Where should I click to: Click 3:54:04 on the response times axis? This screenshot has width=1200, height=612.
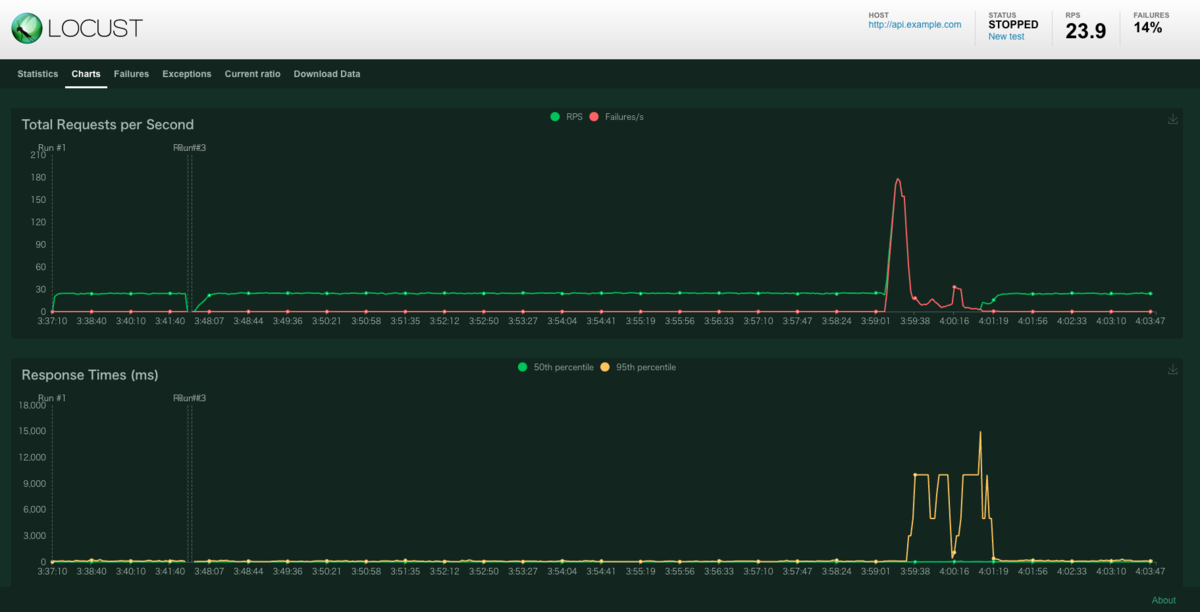561,571
